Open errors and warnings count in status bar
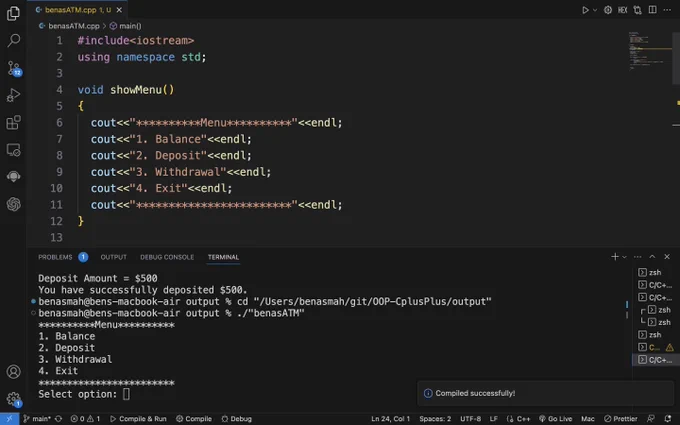Image resolution: width=680 pixels, height=425 pixels. tap(85, 419)
